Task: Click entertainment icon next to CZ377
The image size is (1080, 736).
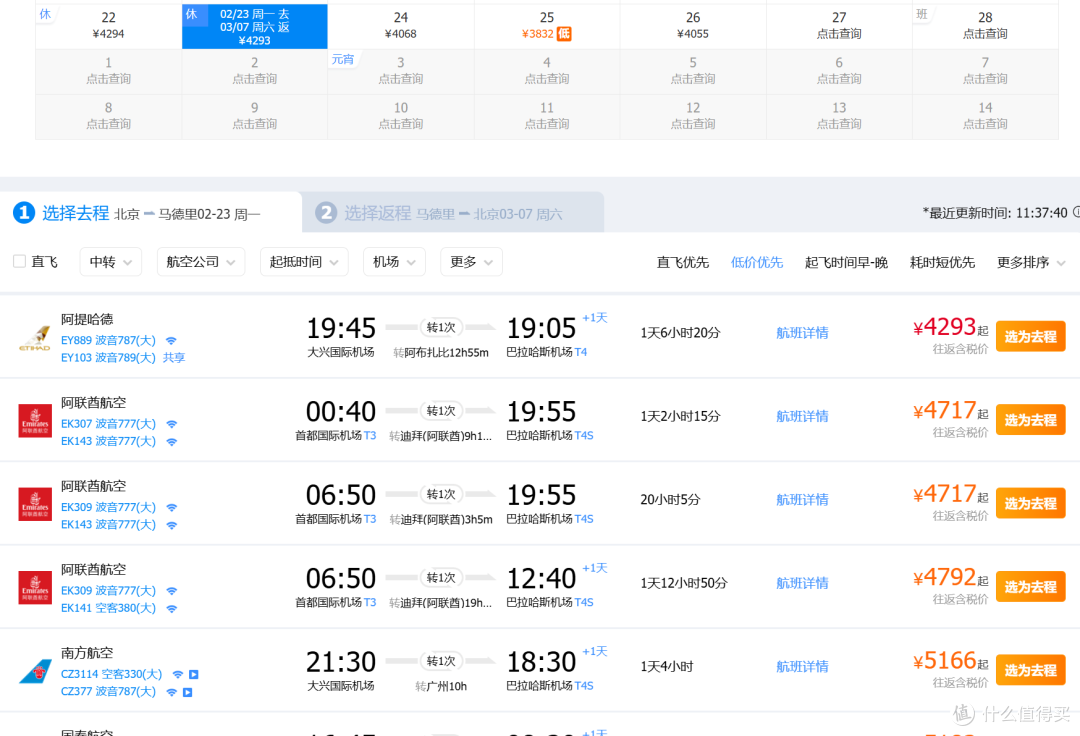Action: 187,691
